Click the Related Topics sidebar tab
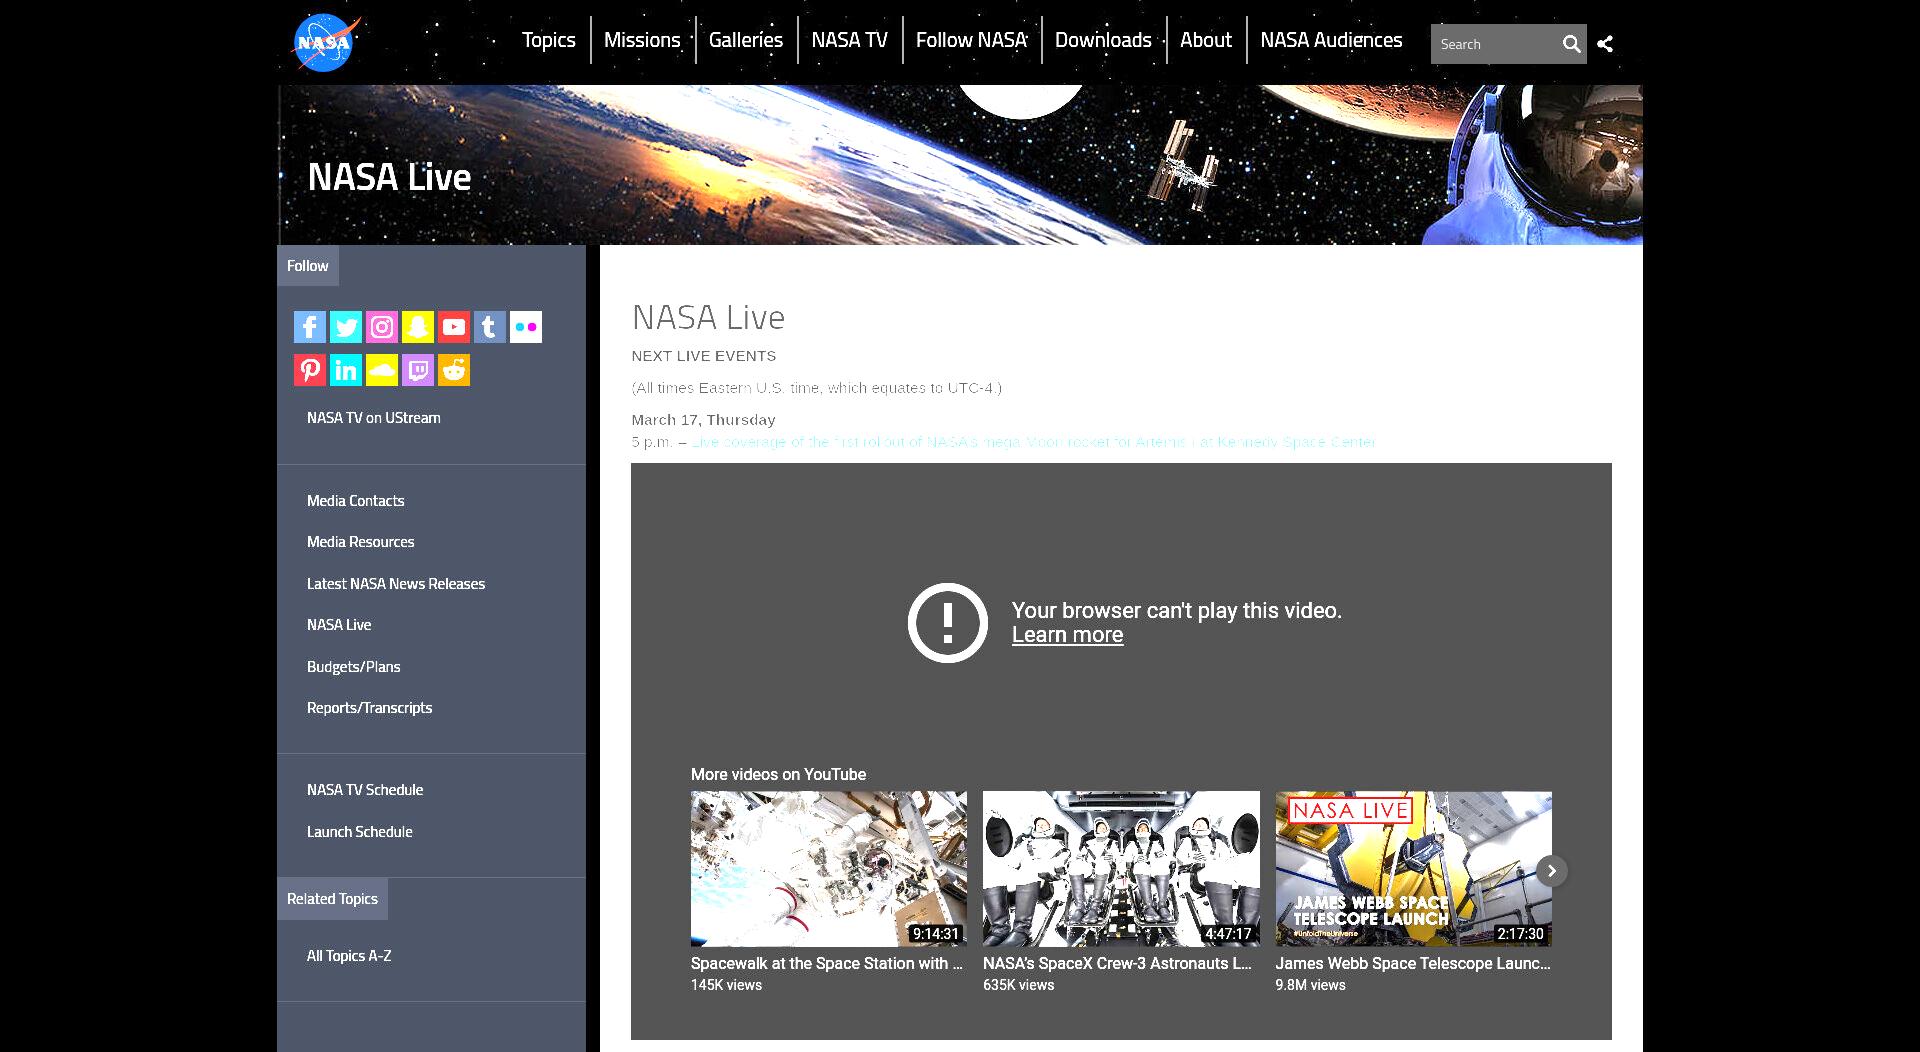1920x1052 pixels. click(332, 899)
